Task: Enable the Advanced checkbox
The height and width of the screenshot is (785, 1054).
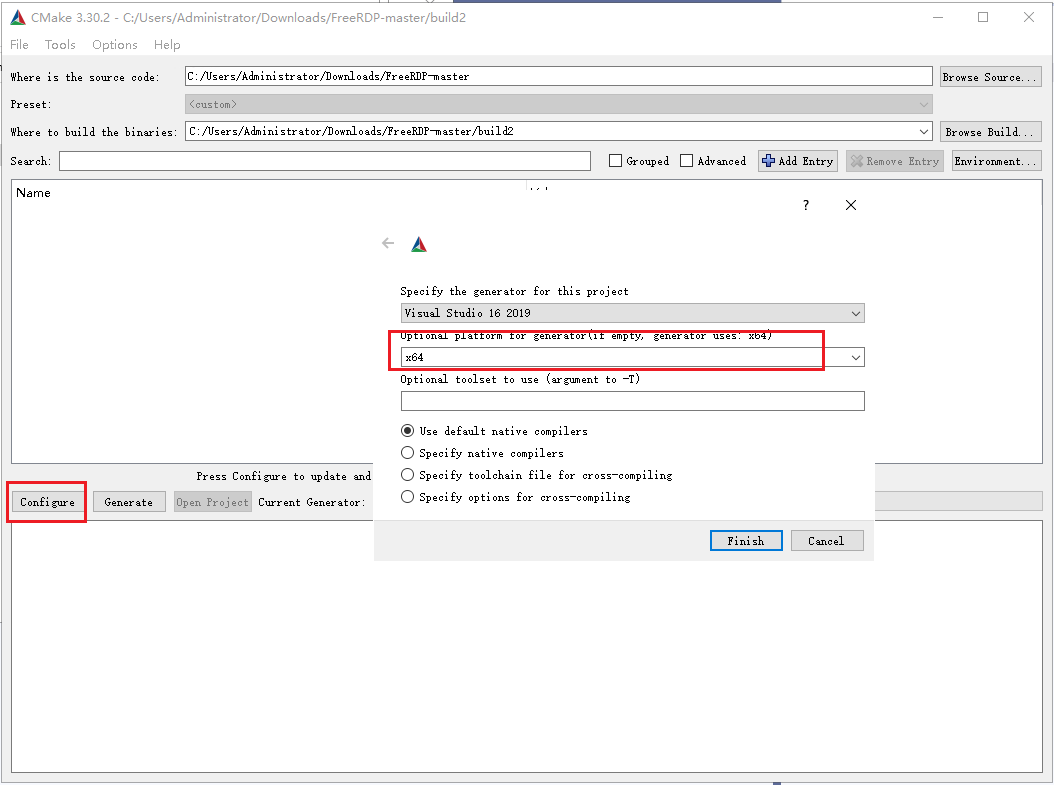Action: click(x=686, y=161)
